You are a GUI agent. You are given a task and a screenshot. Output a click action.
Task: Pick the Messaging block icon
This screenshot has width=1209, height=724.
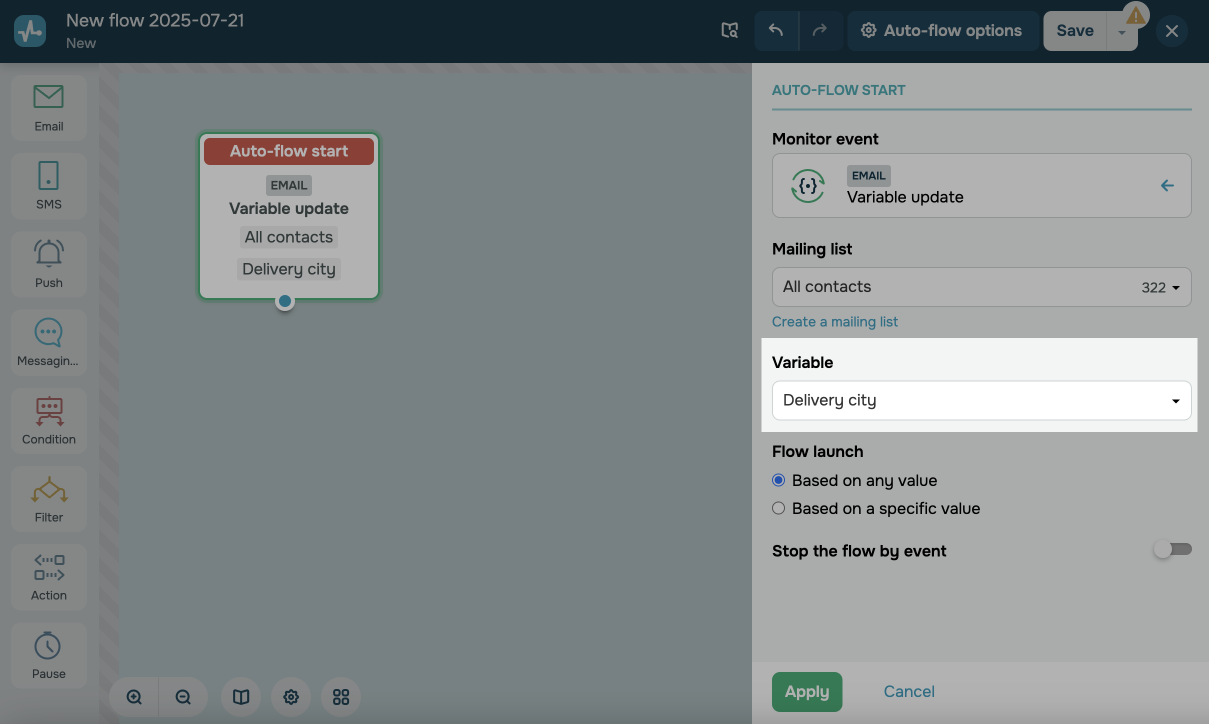(48, 341)
